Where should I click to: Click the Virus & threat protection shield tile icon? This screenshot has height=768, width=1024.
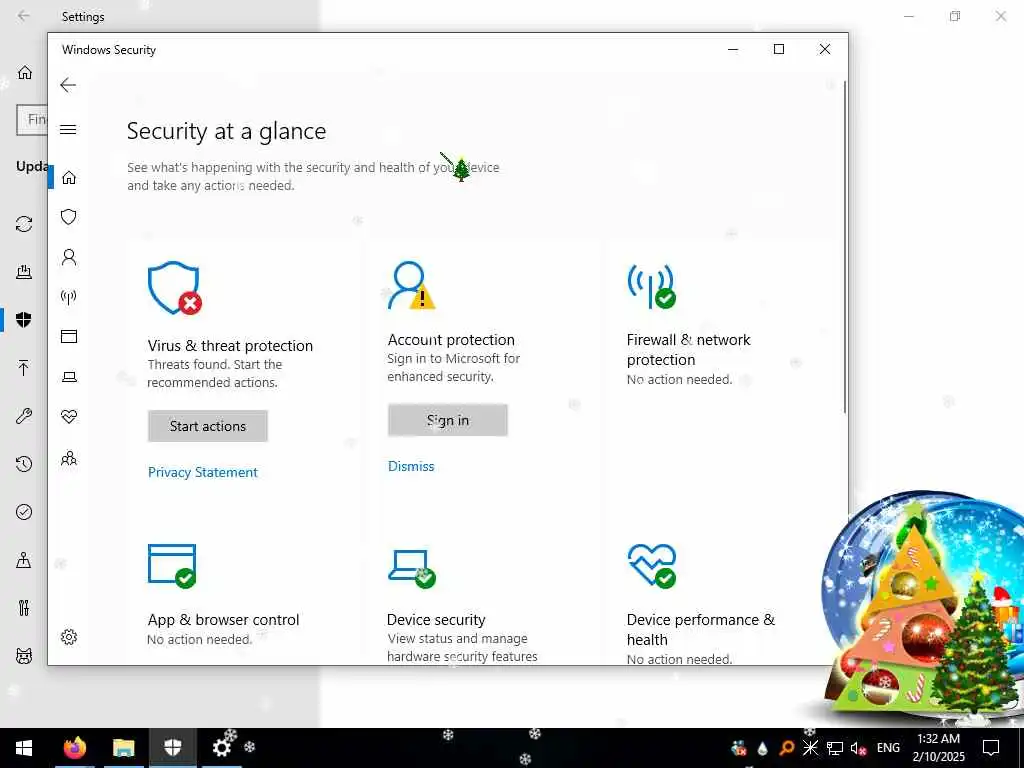[174, 288]
